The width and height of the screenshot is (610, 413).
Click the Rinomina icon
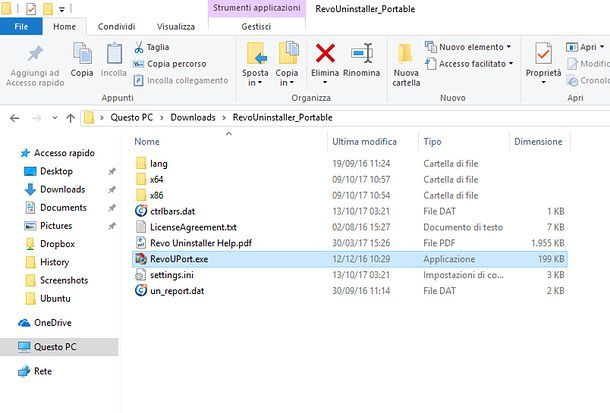pyautogui.click(x=362, y=53)
